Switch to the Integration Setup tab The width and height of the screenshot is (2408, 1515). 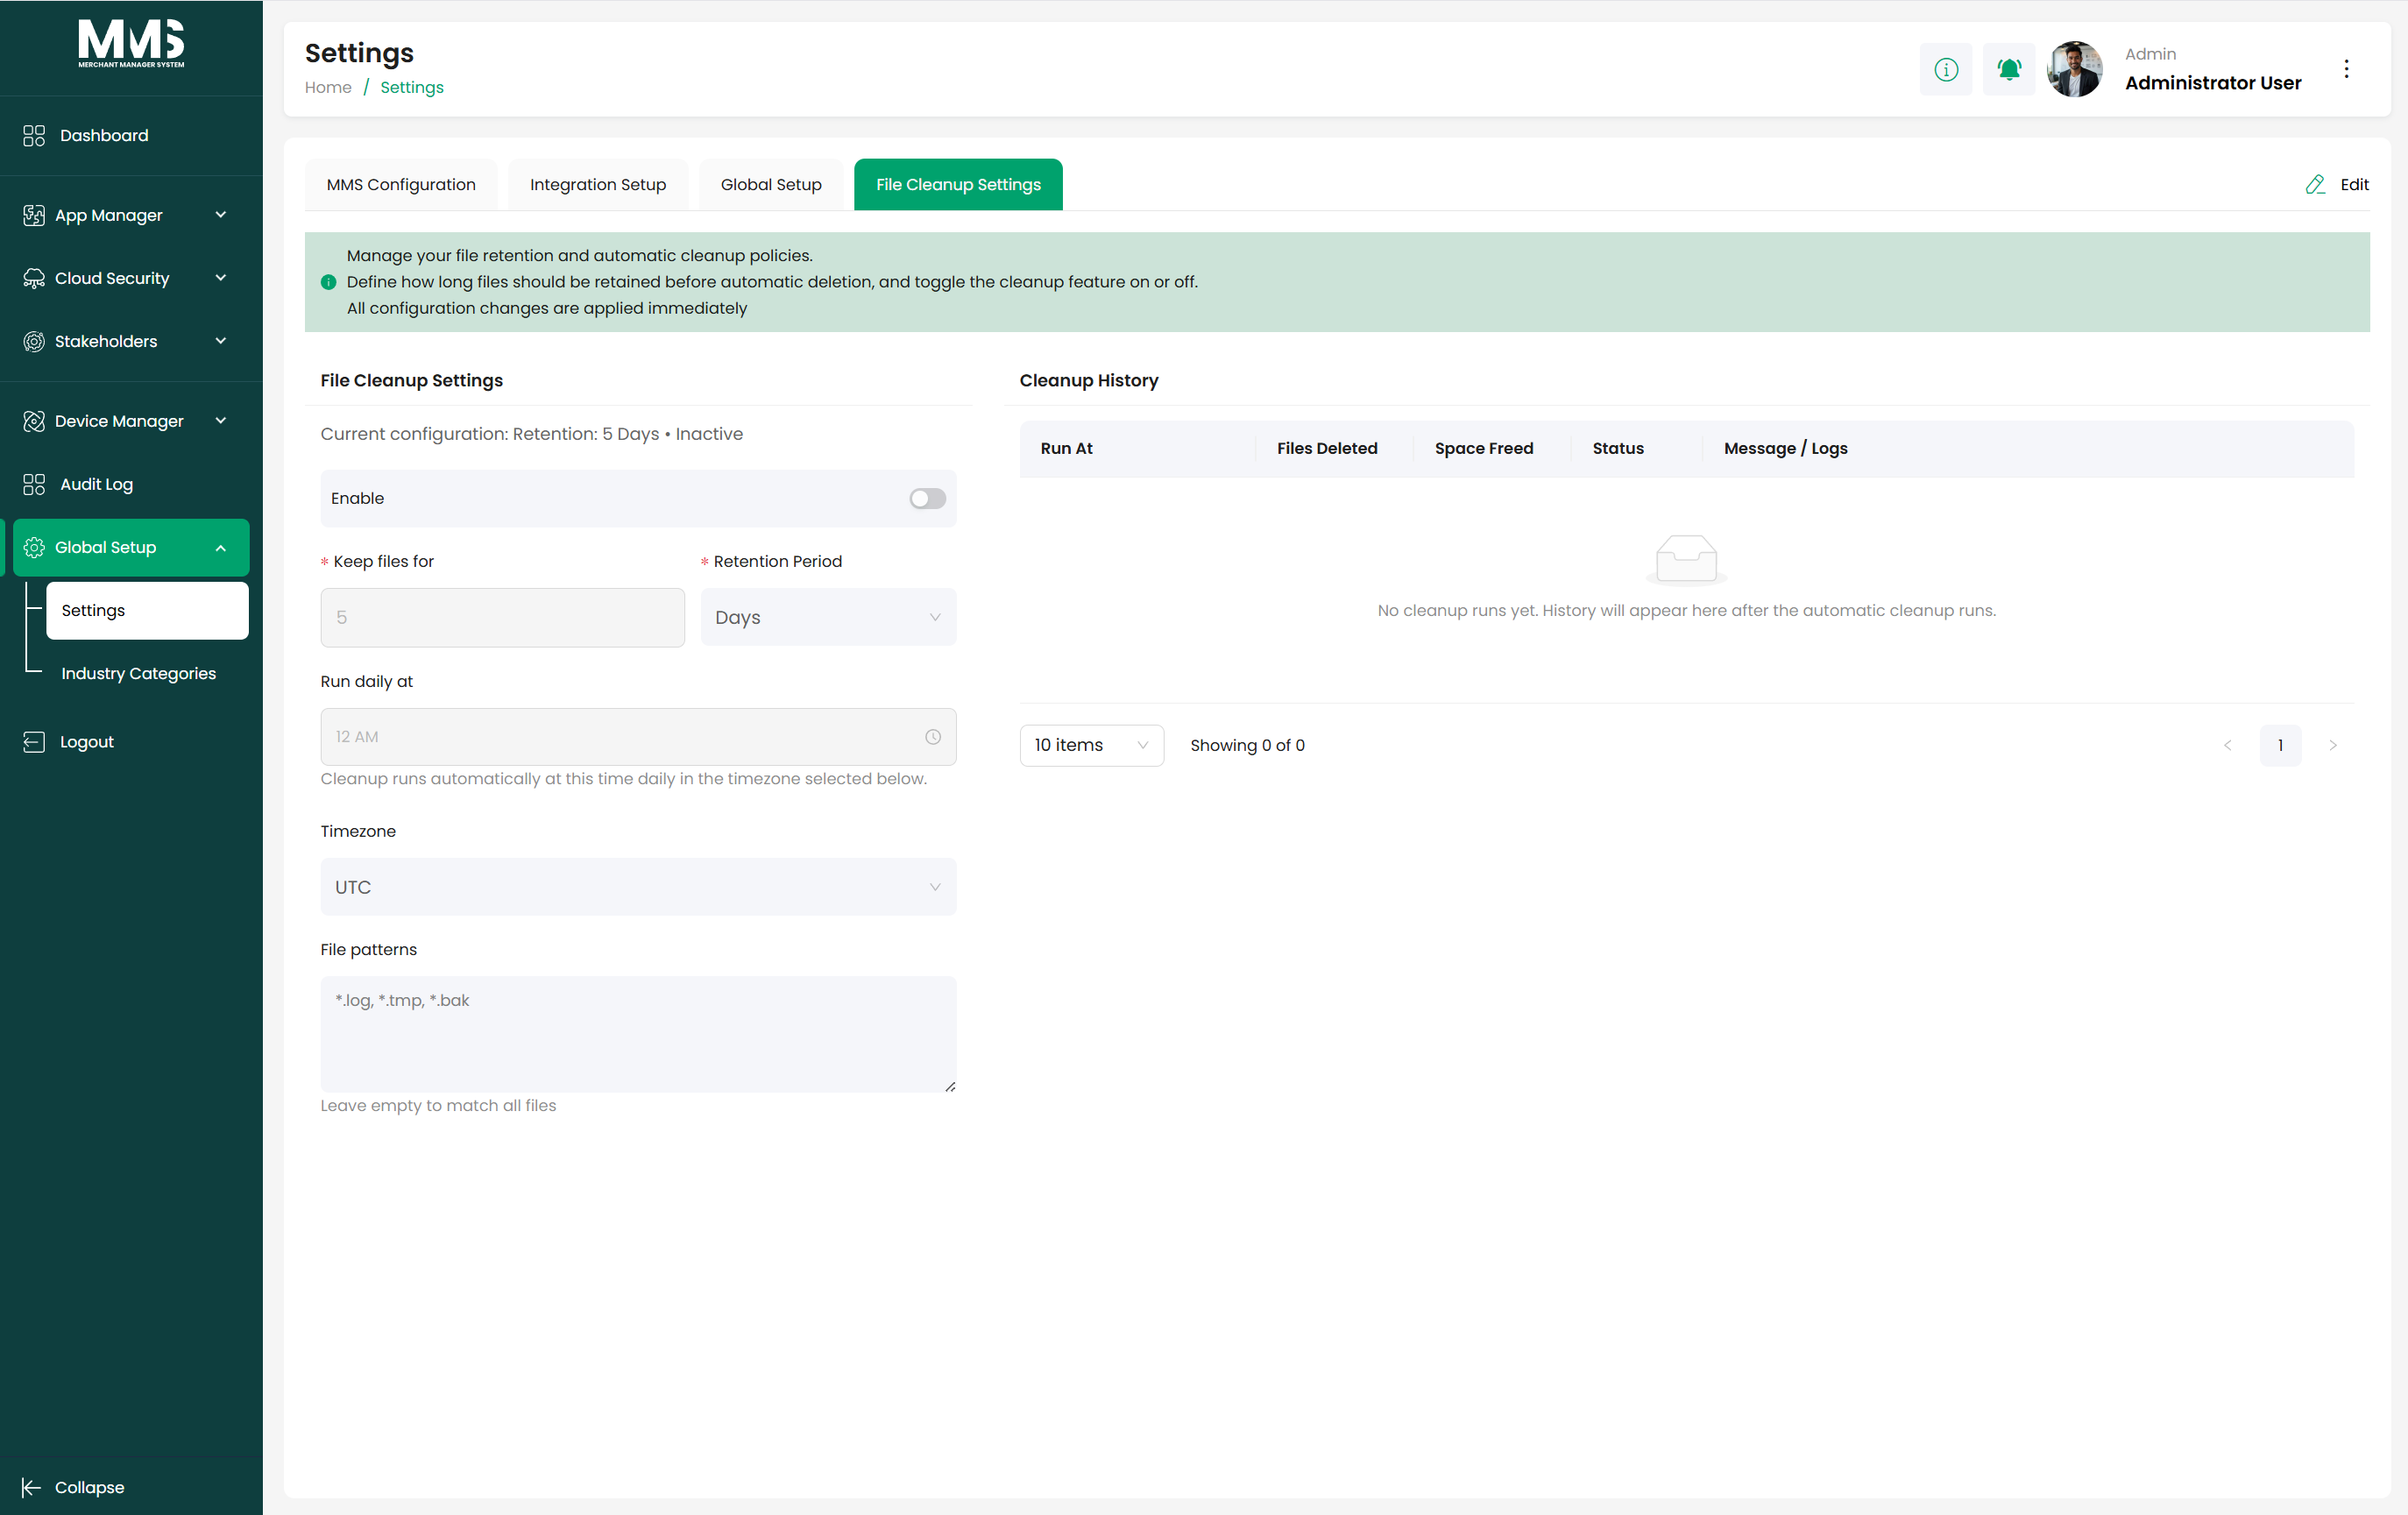pyautogui.click(x=598, y=184)
